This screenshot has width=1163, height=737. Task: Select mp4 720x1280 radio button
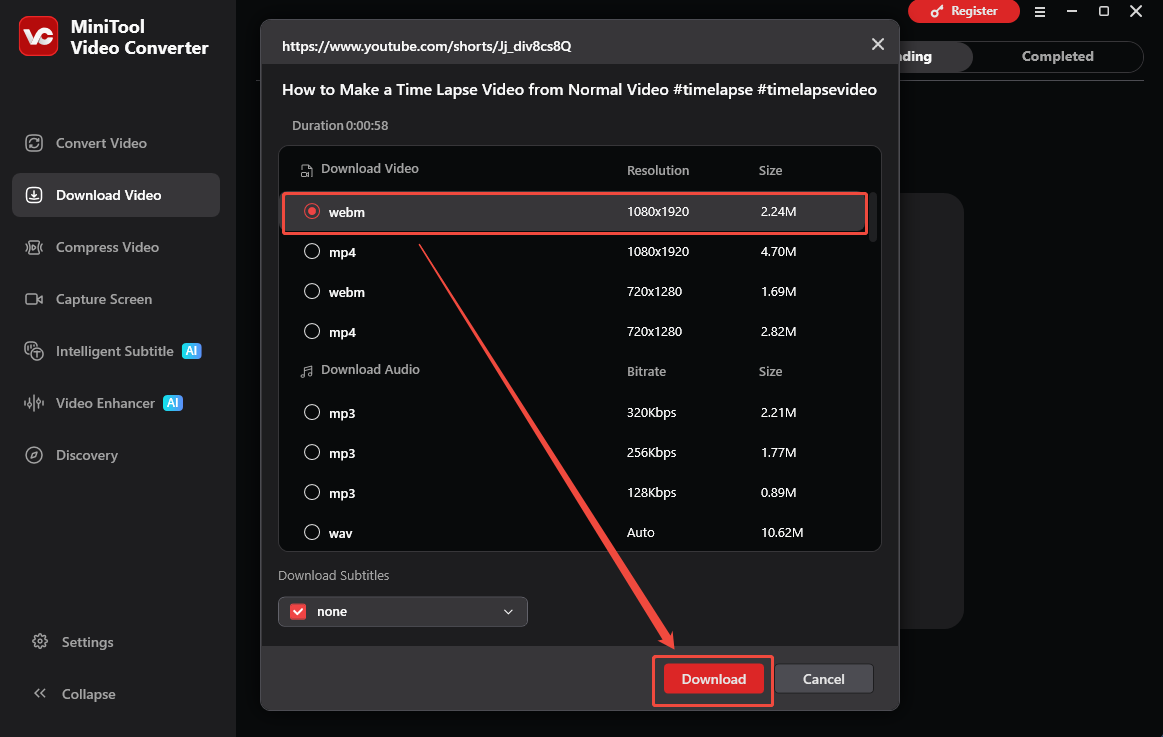pyautogui.click(x=312, y=331)
